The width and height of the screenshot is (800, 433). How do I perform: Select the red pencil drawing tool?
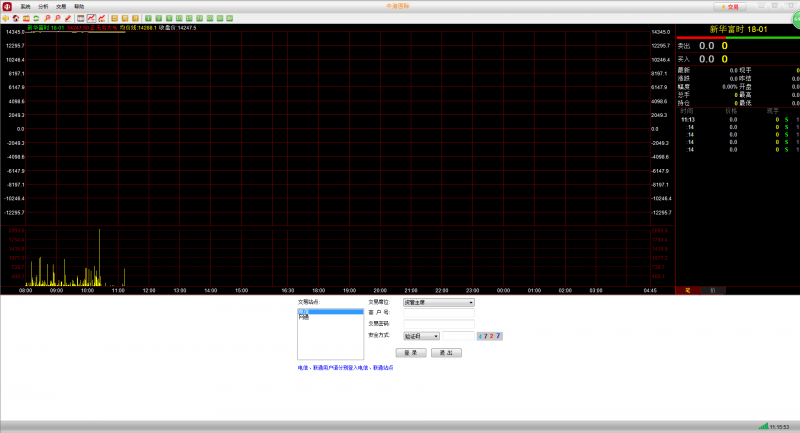(x=68, y=18)
